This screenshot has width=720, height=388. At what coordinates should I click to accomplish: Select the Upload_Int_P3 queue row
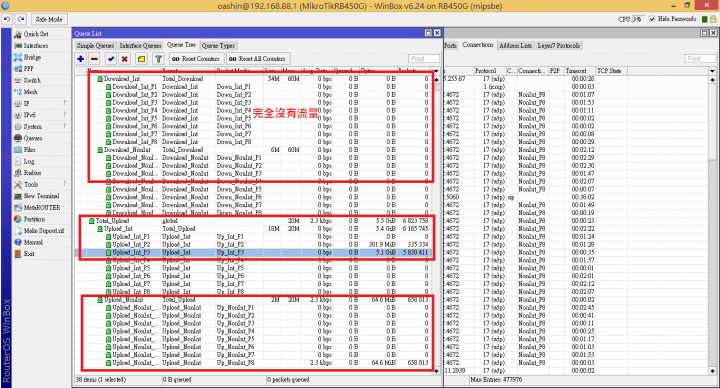pos(253,253)
